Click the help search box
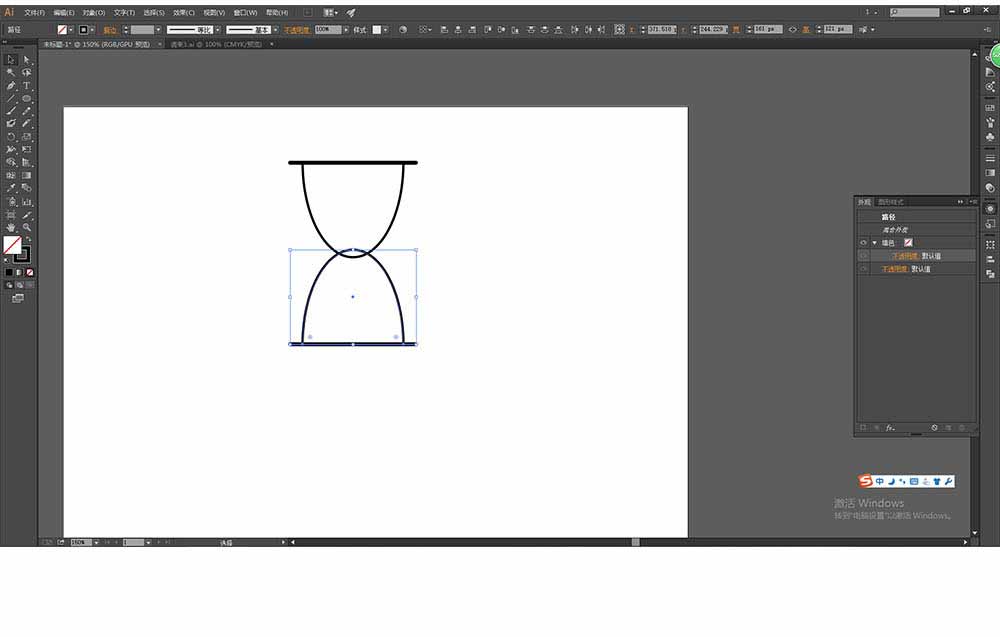The height and width of the screenshot is (637, 1000). pos(915,12)
